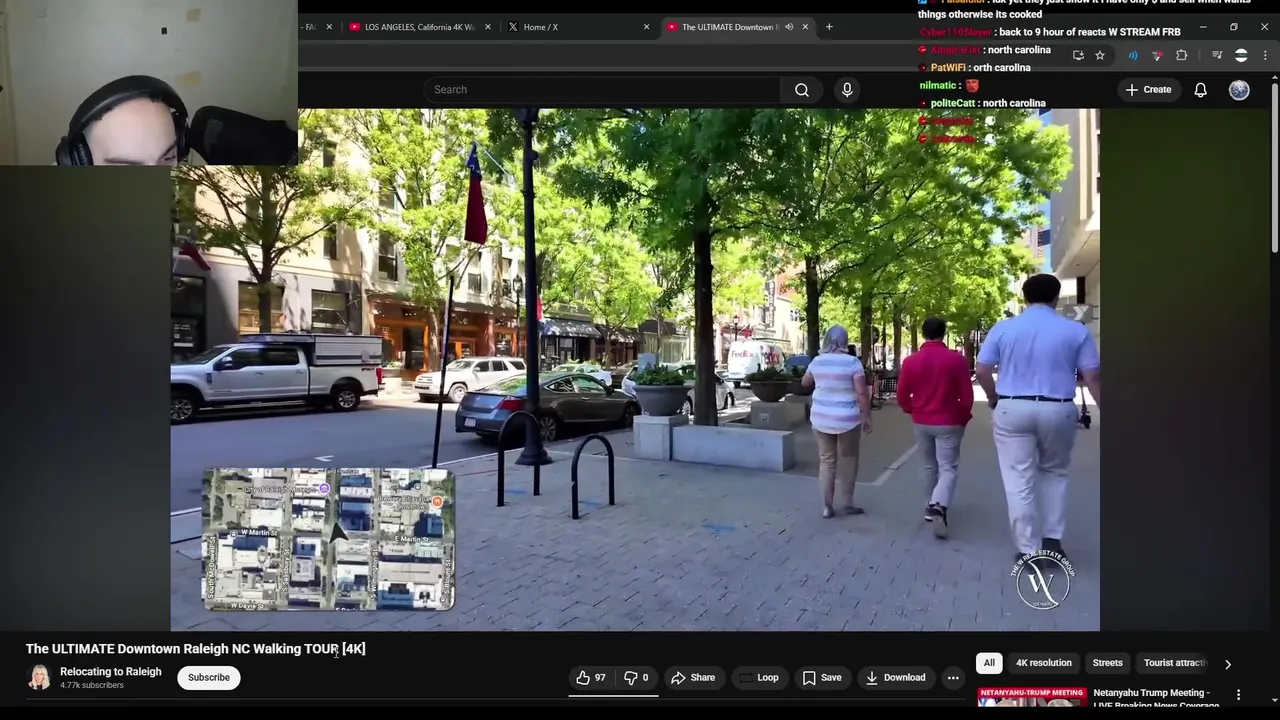This screenshot has height=720, width=1280.
Task: Bookmark this page with star icon
Action: pyautogui.click(x=1100, y=55)
